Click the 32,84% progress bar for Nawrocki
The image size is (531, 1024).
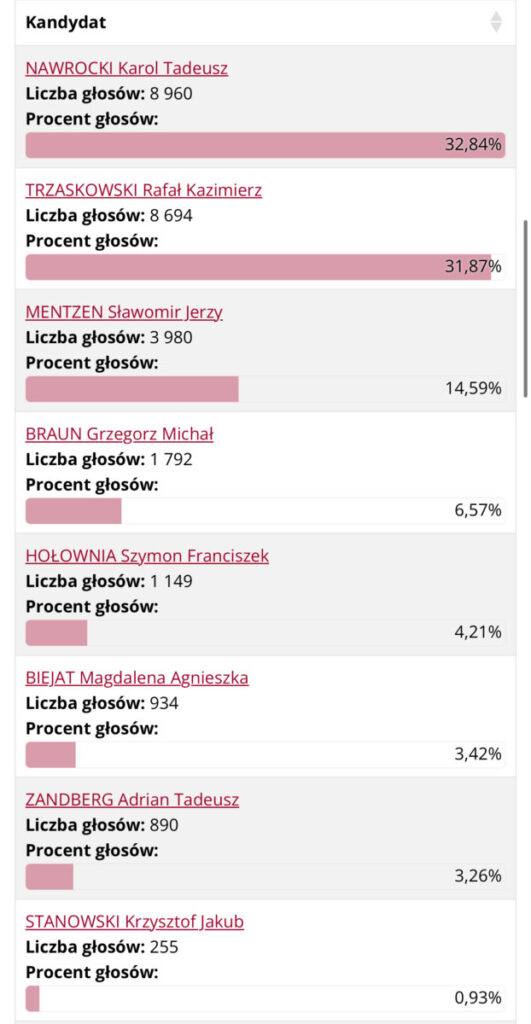click(x=265, y=145)
